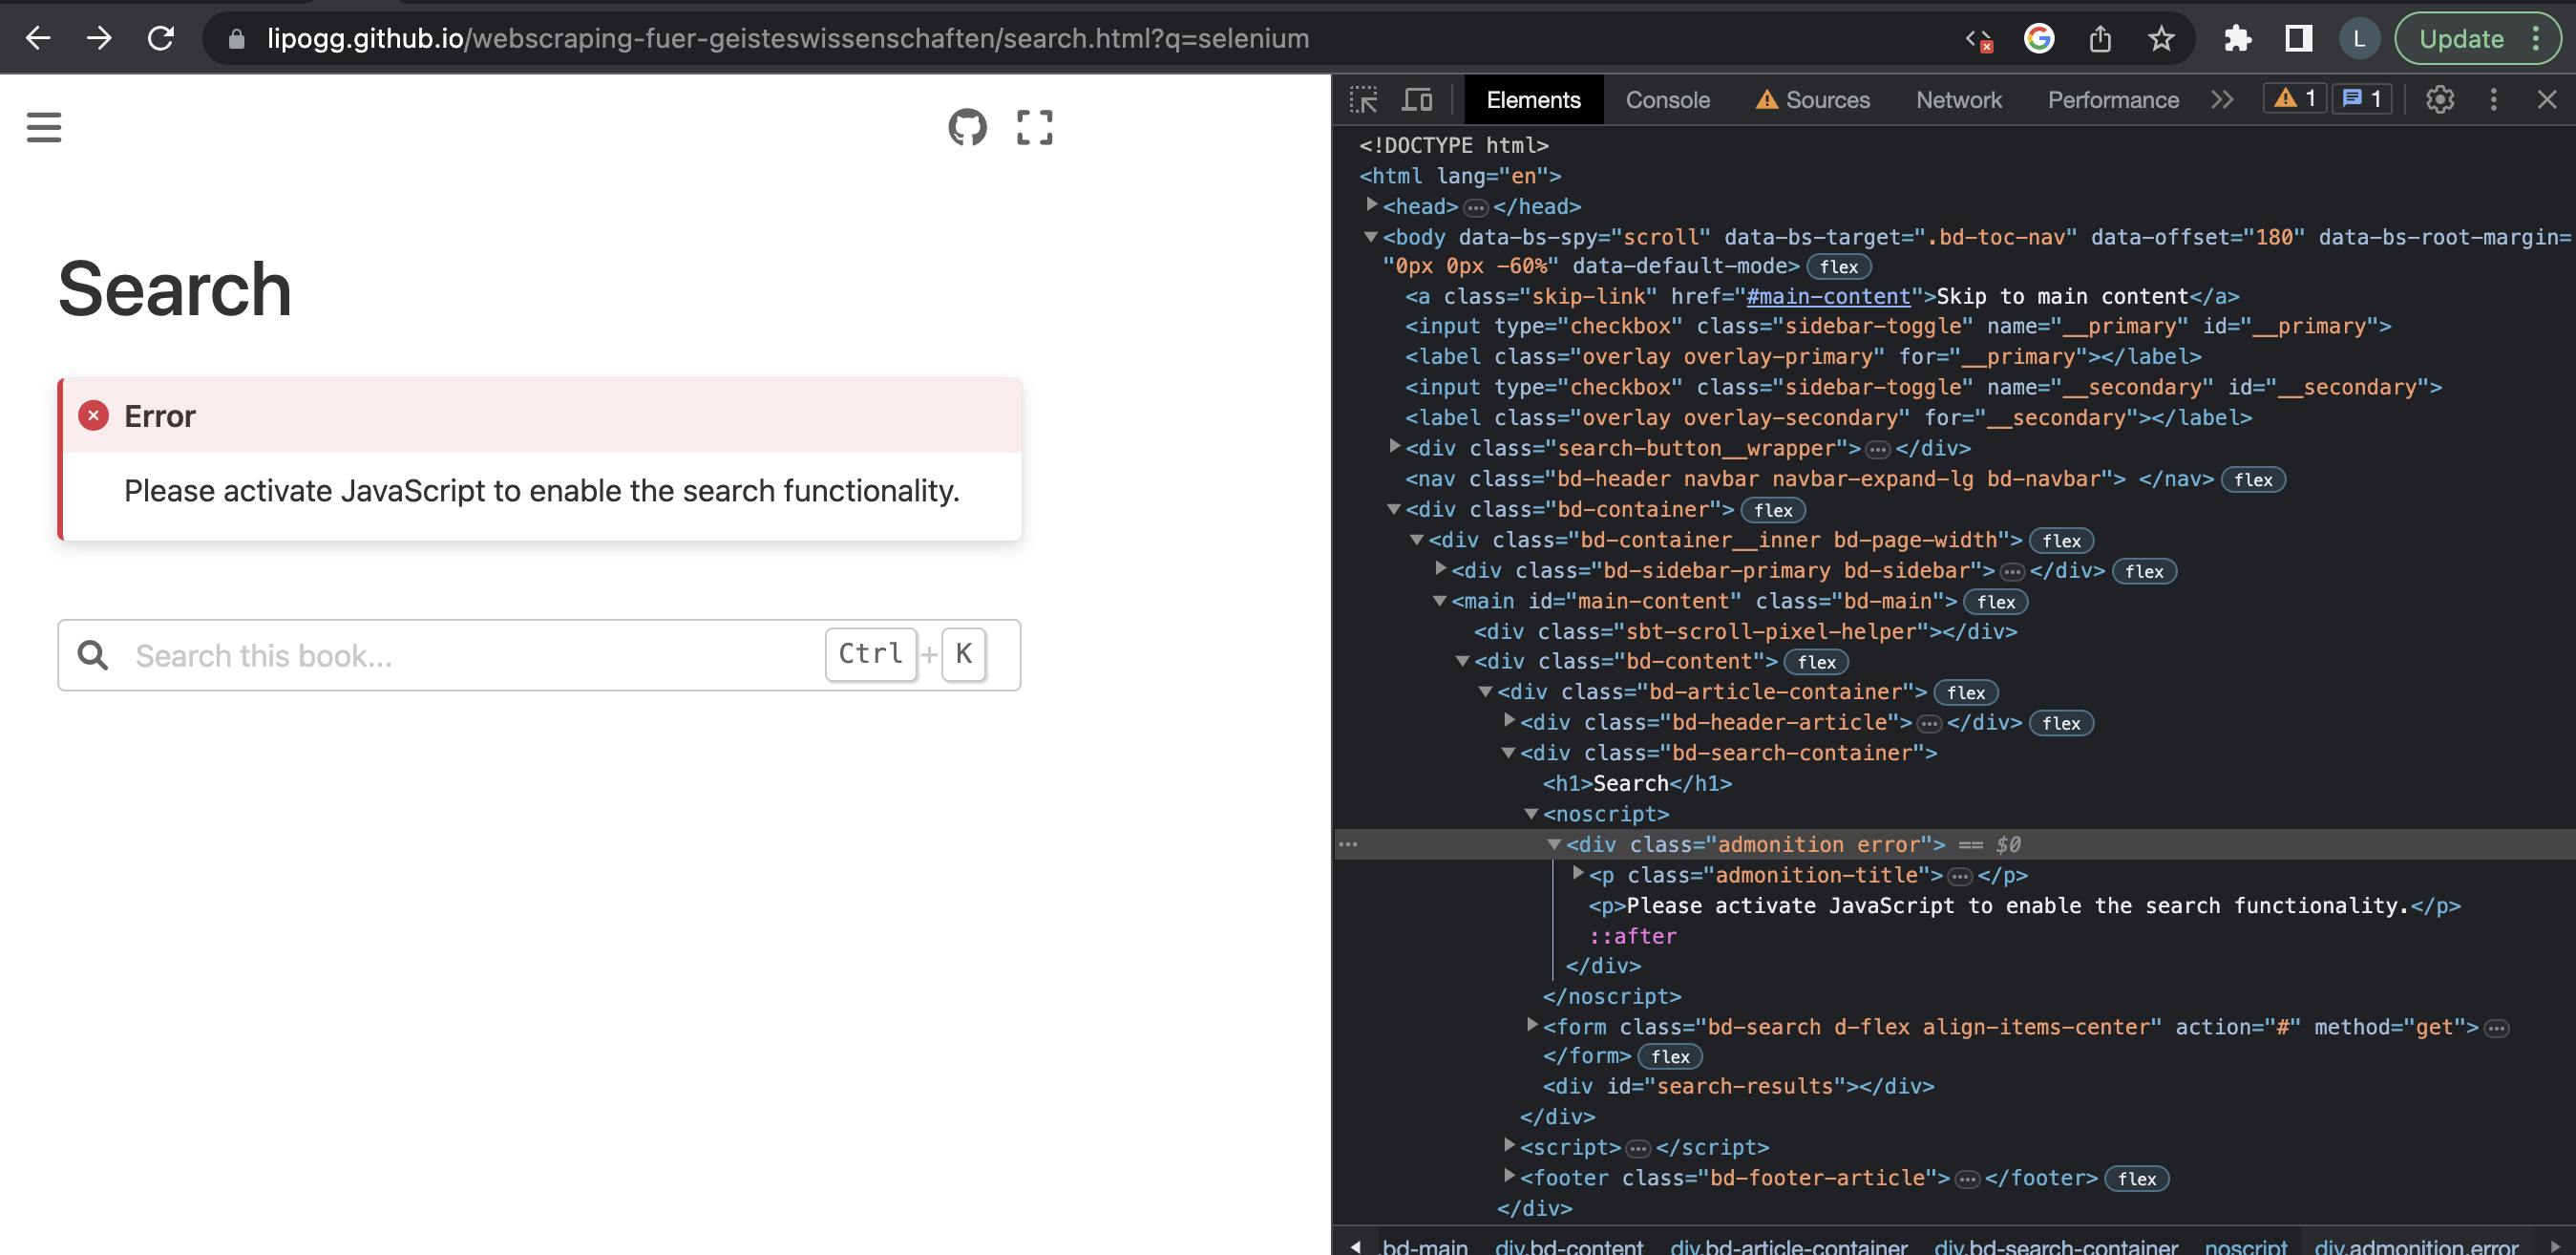
Task: Close the DevTools panel
Action: point(2546,100)
